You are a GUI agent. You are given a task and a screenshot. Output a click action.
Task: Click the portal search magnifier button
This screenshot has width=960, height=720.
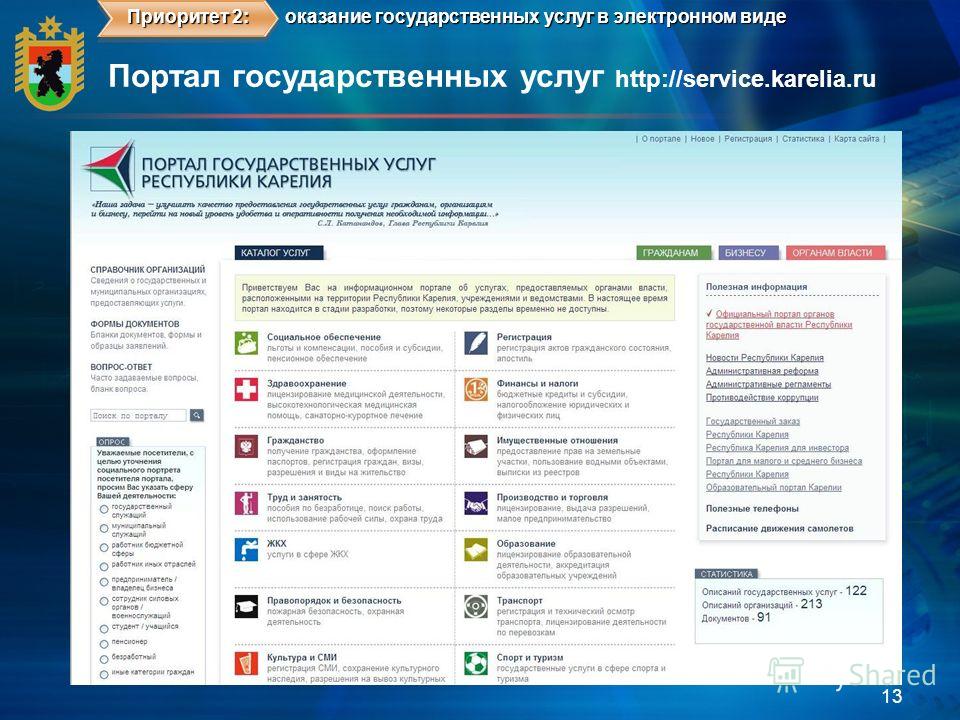pyautogui.click(x=197, y=415)
